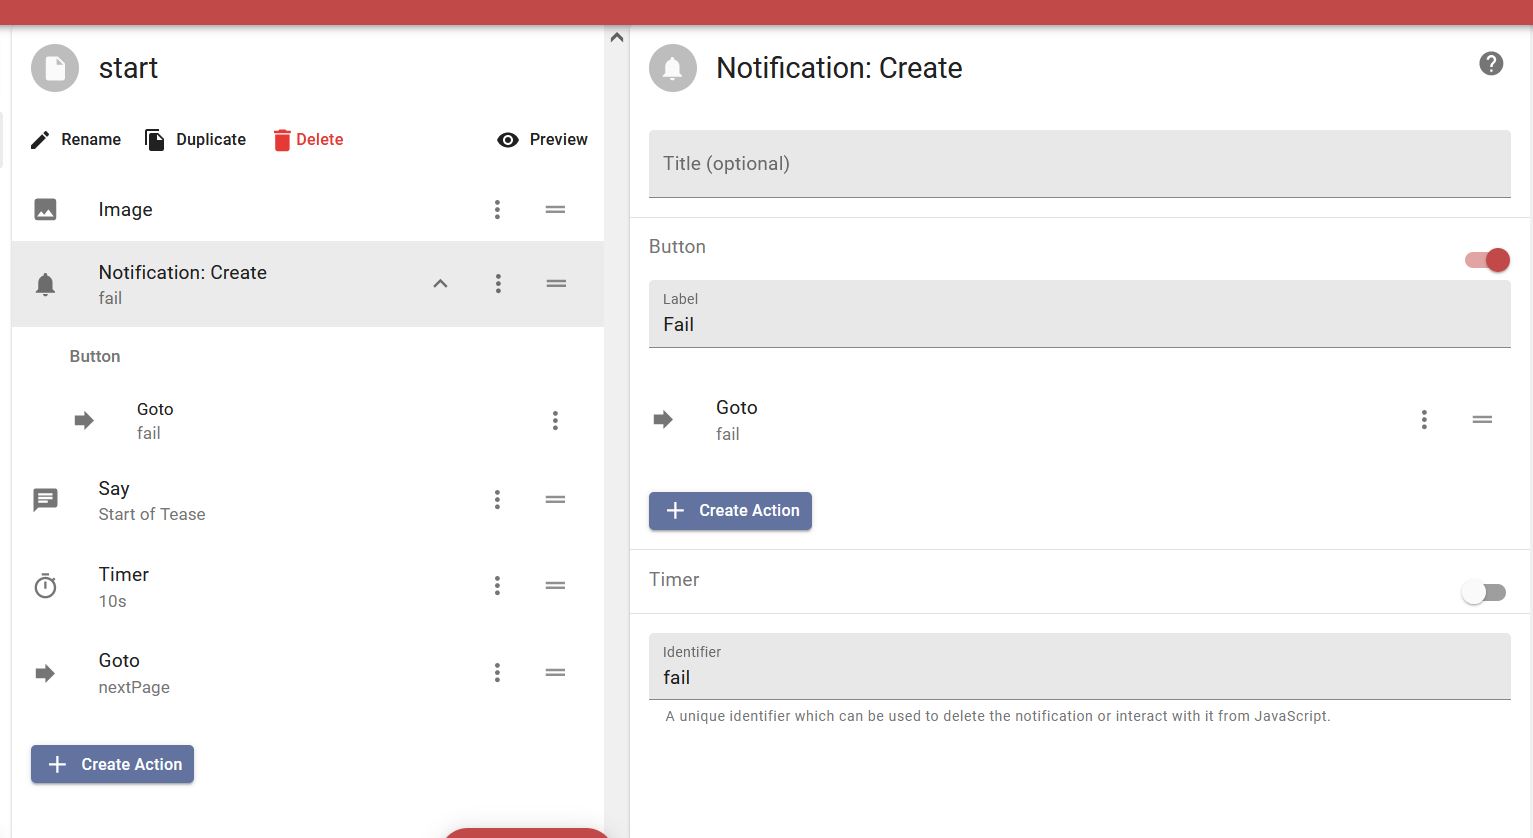
Task: Click the Button heading in left list
Action: tap(95, 357)
